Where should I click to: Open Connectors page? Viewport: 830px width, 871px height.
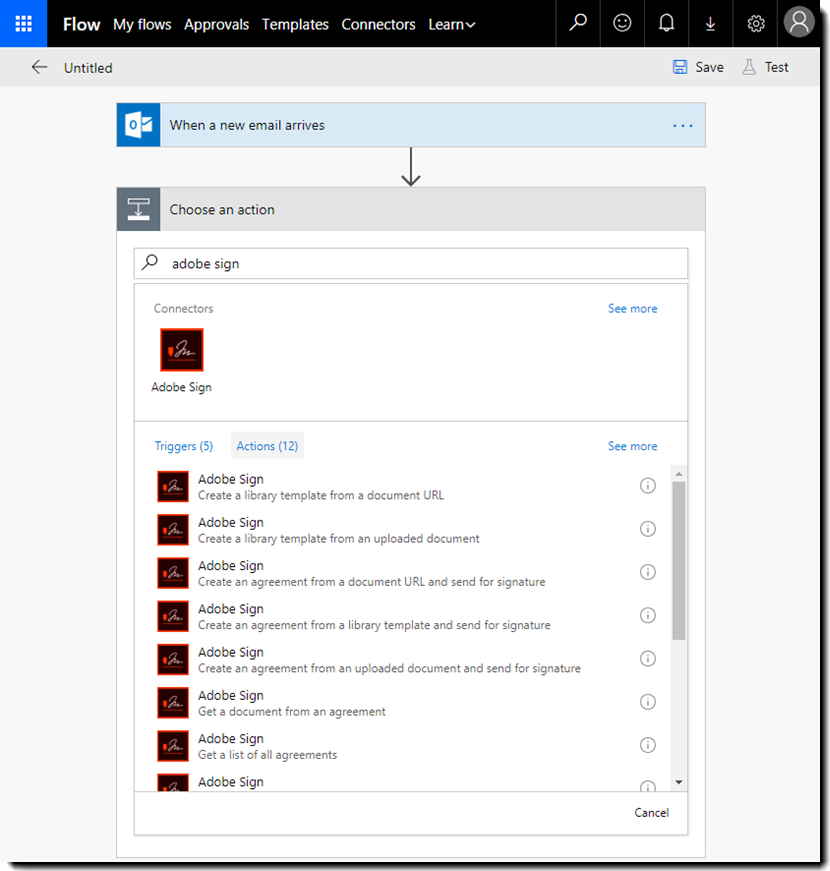point(378,24)
